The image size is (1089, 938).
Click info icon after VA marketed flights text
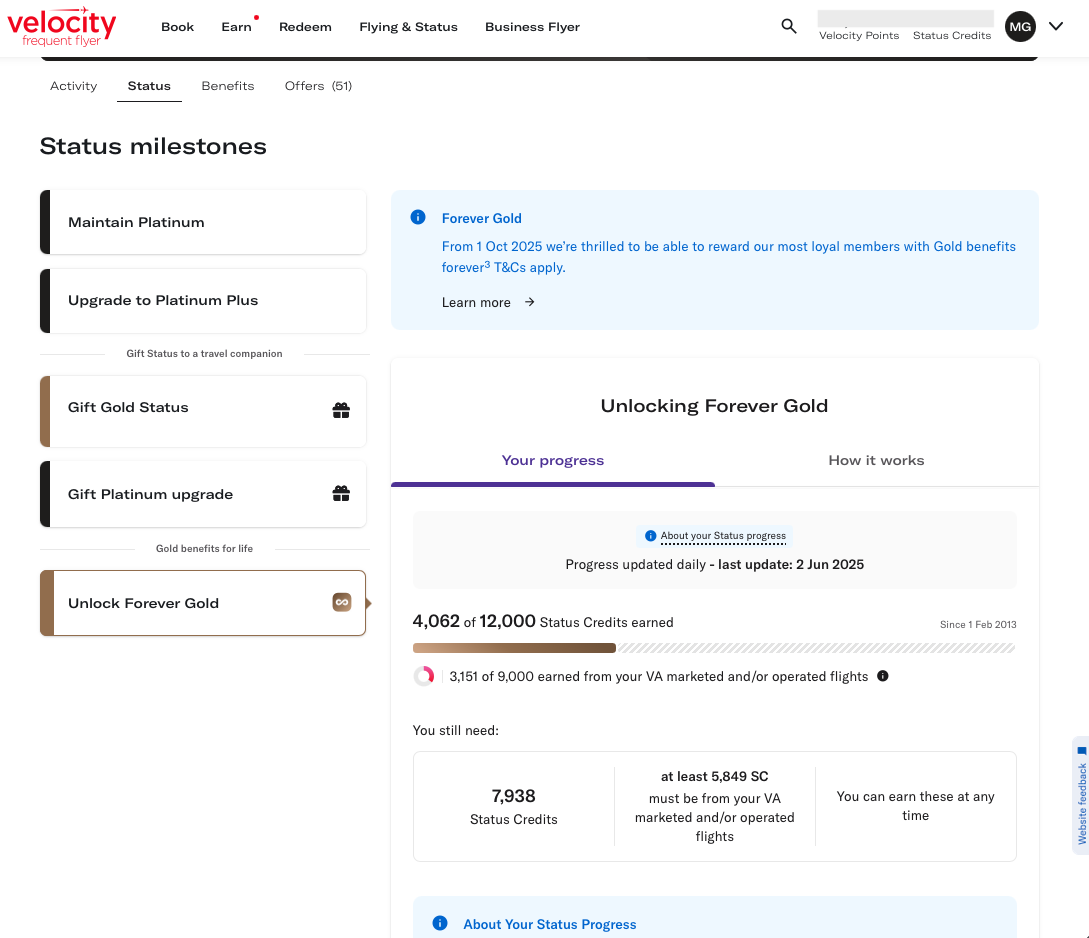click(x=883, y=676)
